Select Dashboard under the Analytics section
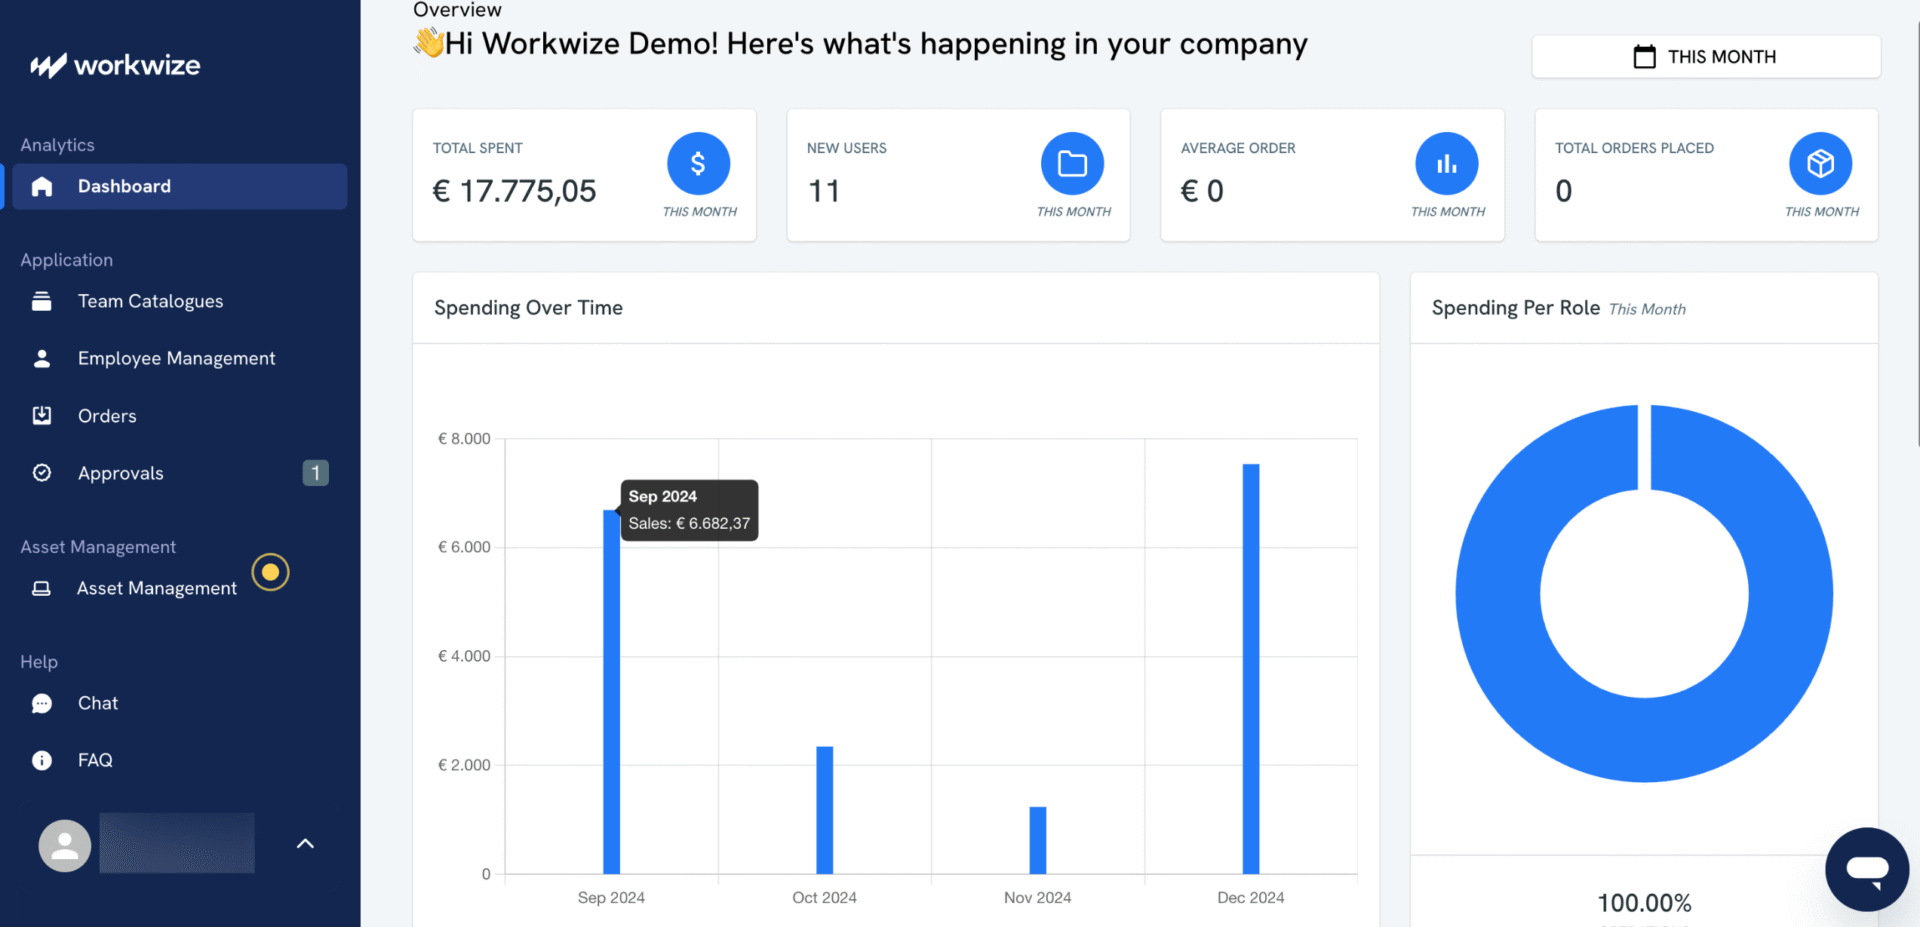Viewport: 1920px width, 927px height. pyautogui.click(x=124, y=186)
